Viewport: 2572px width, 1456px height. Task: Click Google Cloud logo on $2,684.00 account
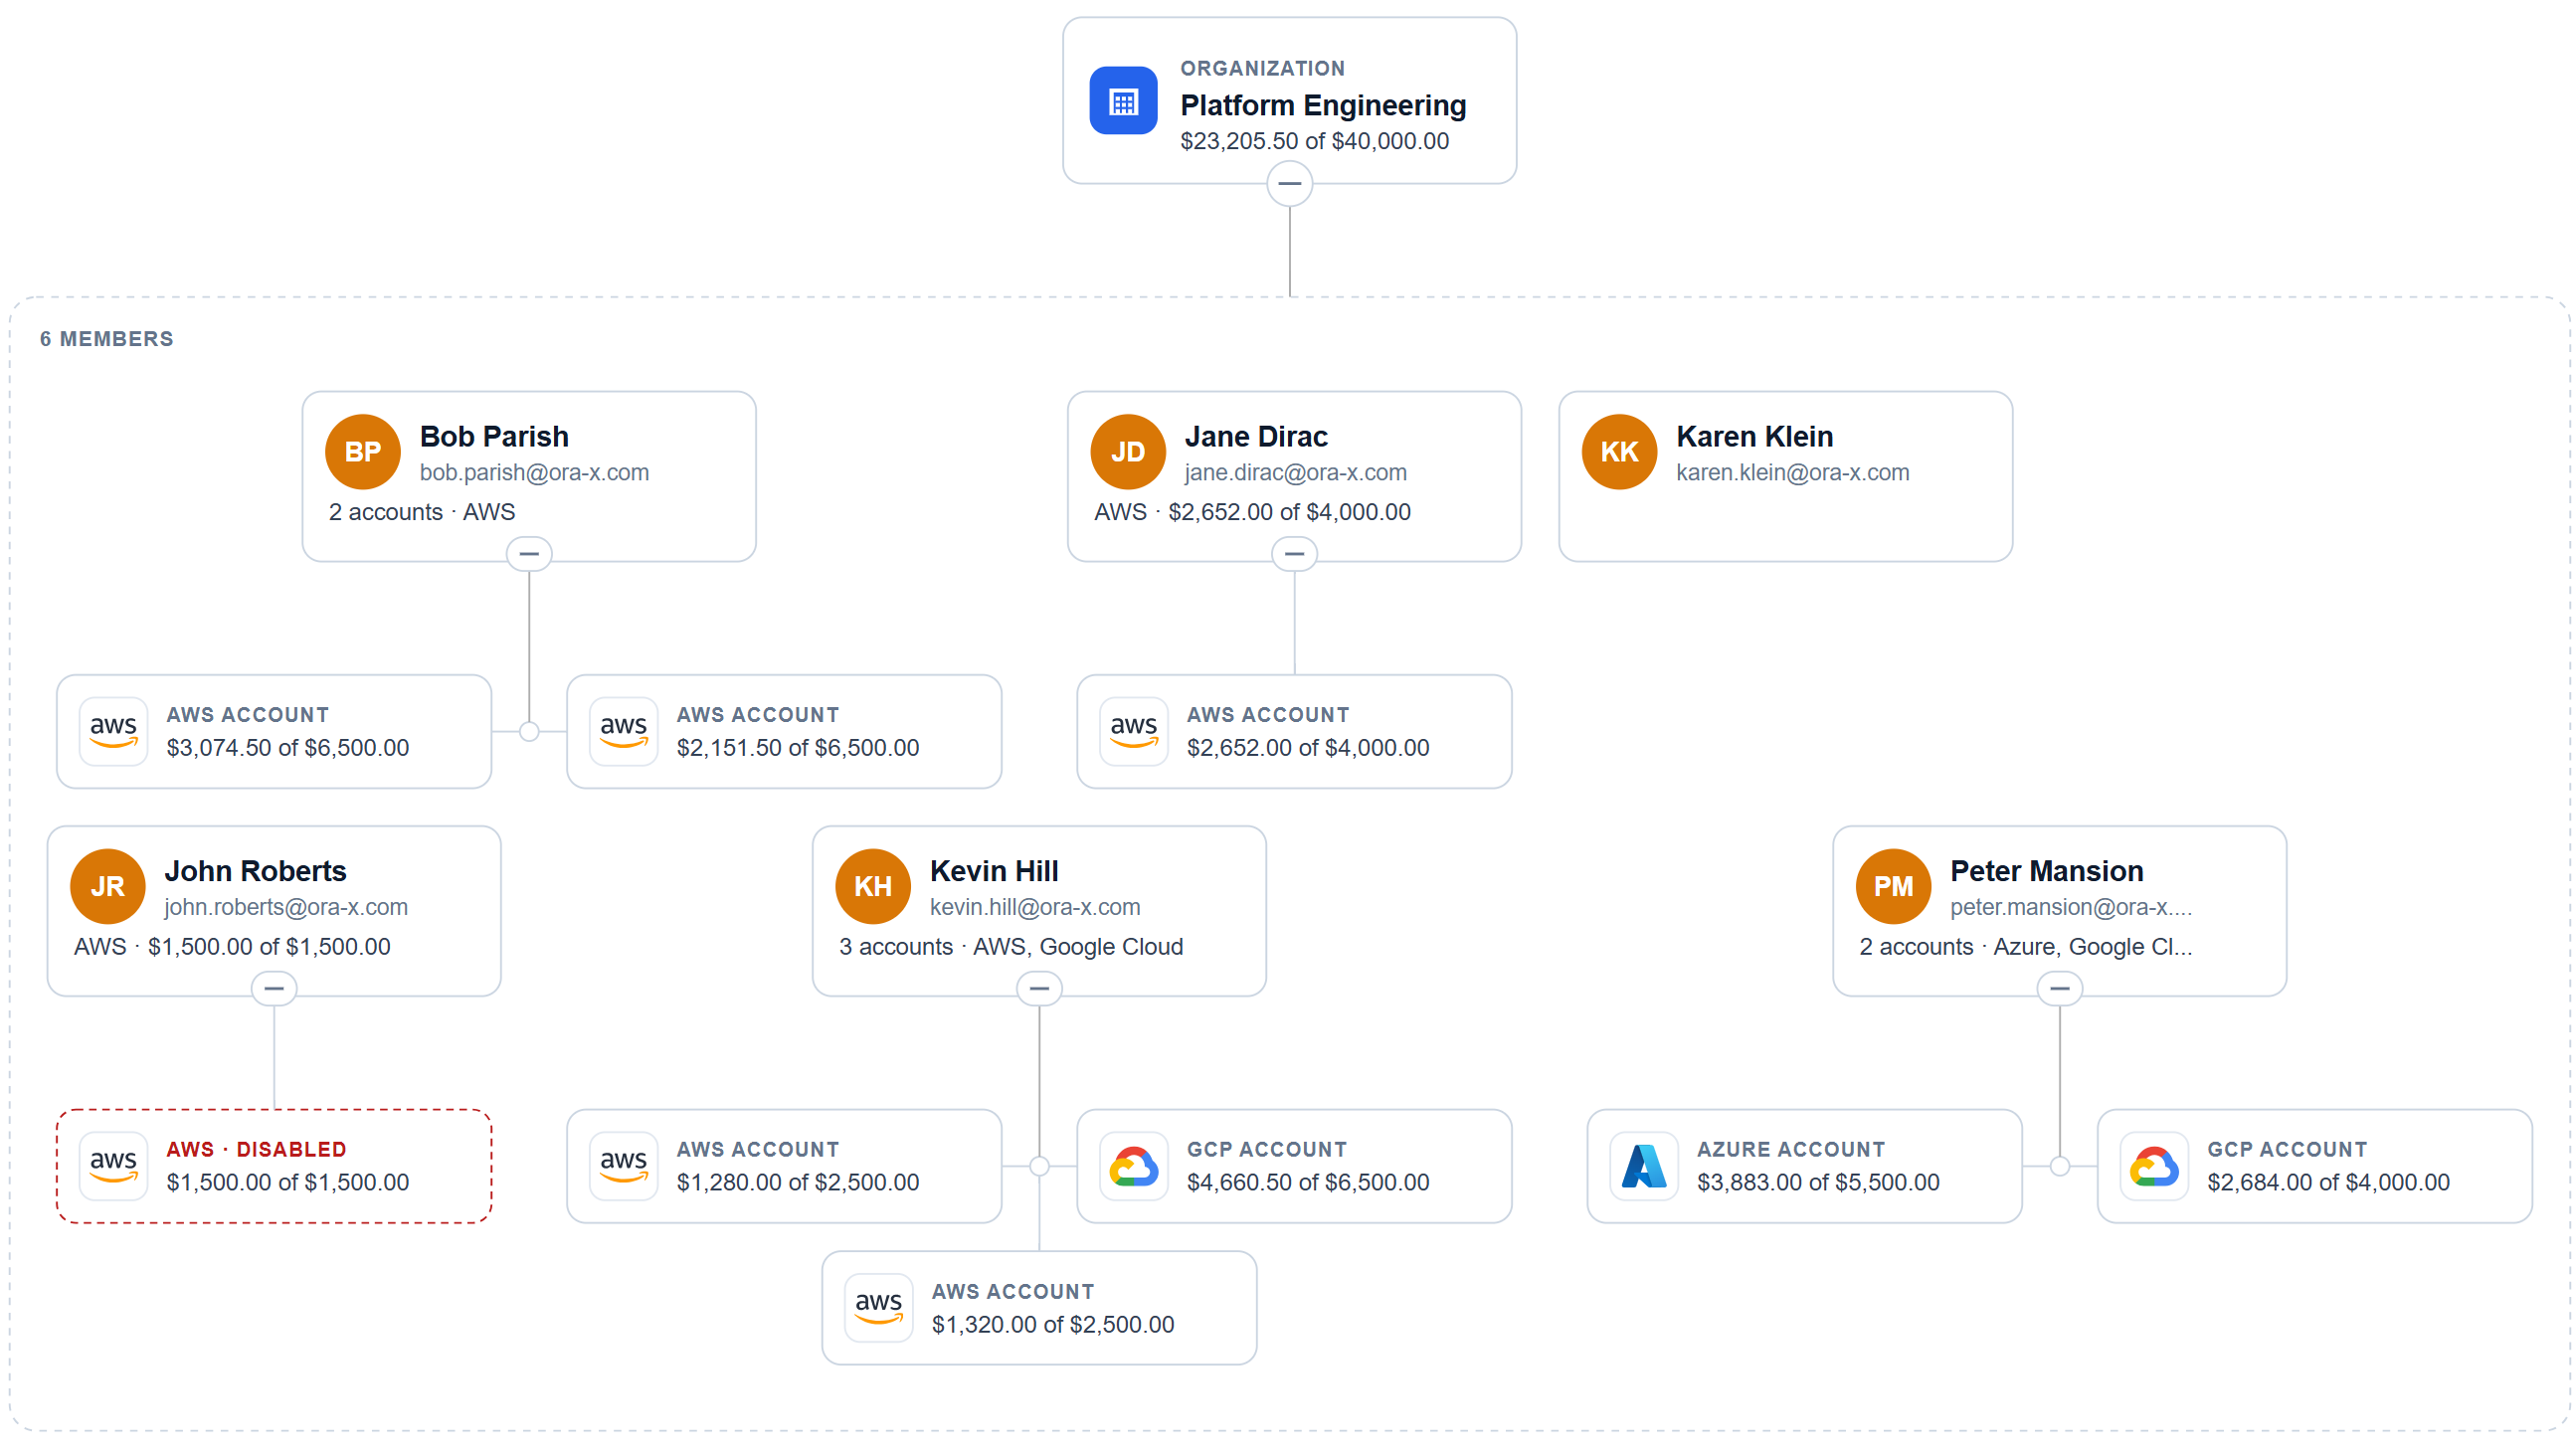coord(2153,1165)
